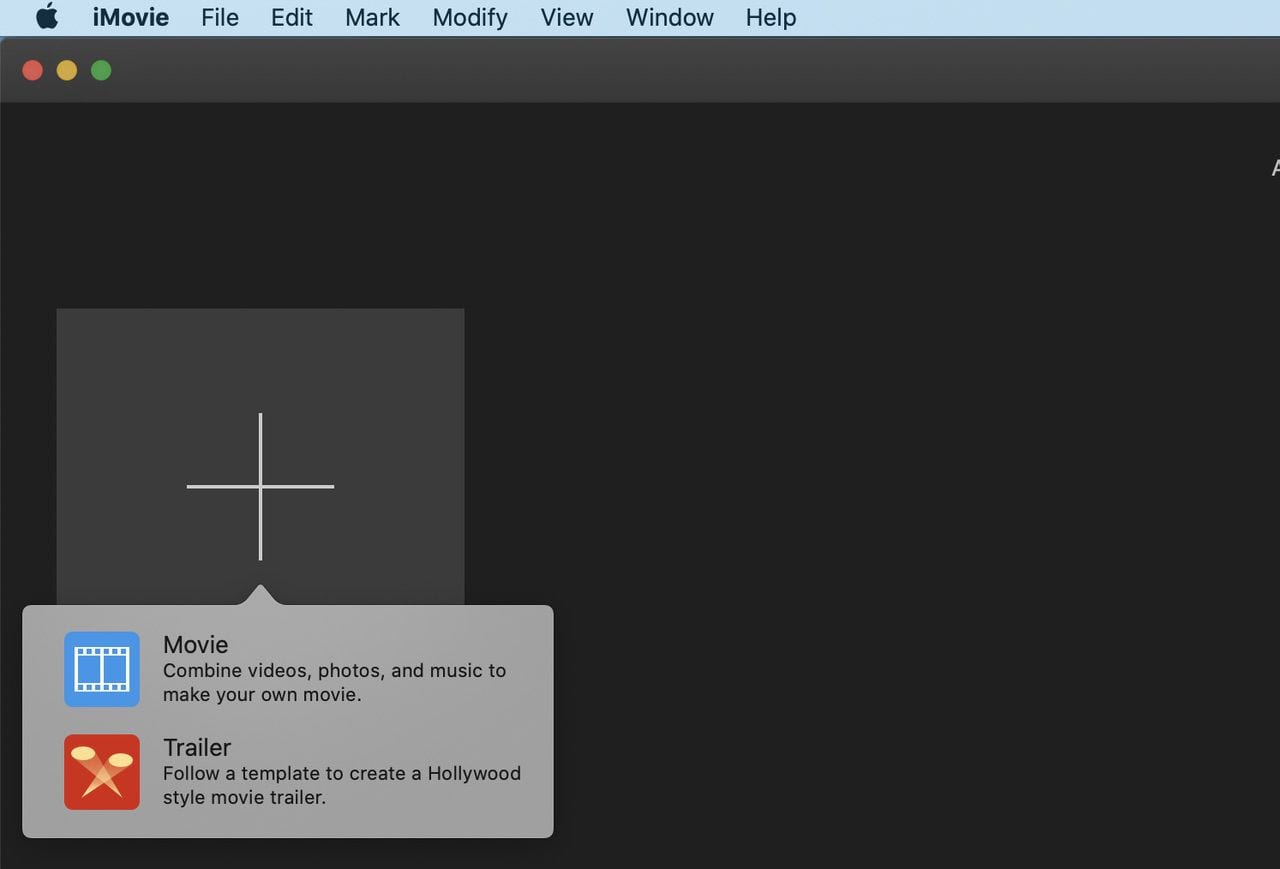Image resolution: width=1280 pixels, height=869 pixels.
Task: Open the Edit menu
Action: [292, 17]
